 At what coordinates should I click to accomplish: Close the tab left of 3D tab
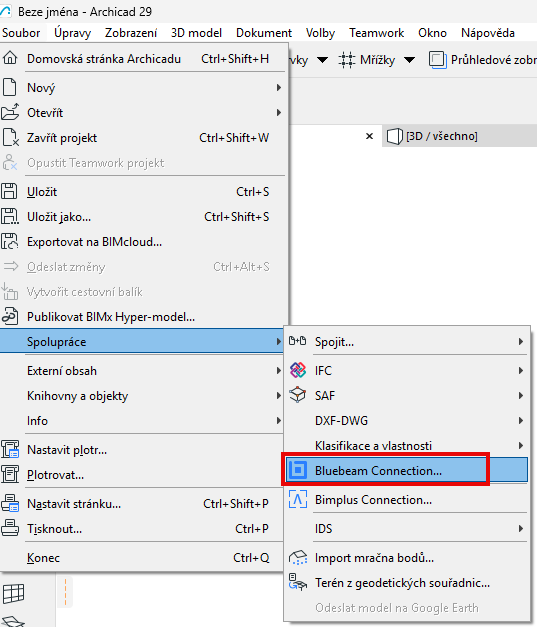click(x=369, y=136)
